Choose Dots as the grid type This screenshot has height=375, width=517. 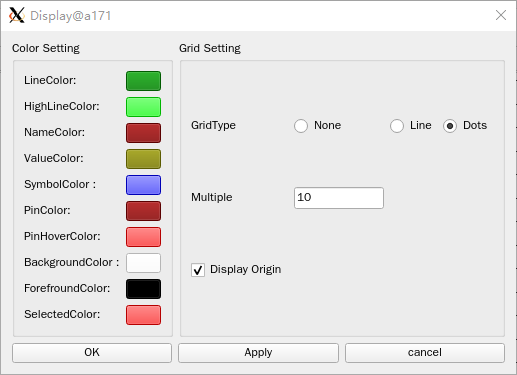(450, 126)
